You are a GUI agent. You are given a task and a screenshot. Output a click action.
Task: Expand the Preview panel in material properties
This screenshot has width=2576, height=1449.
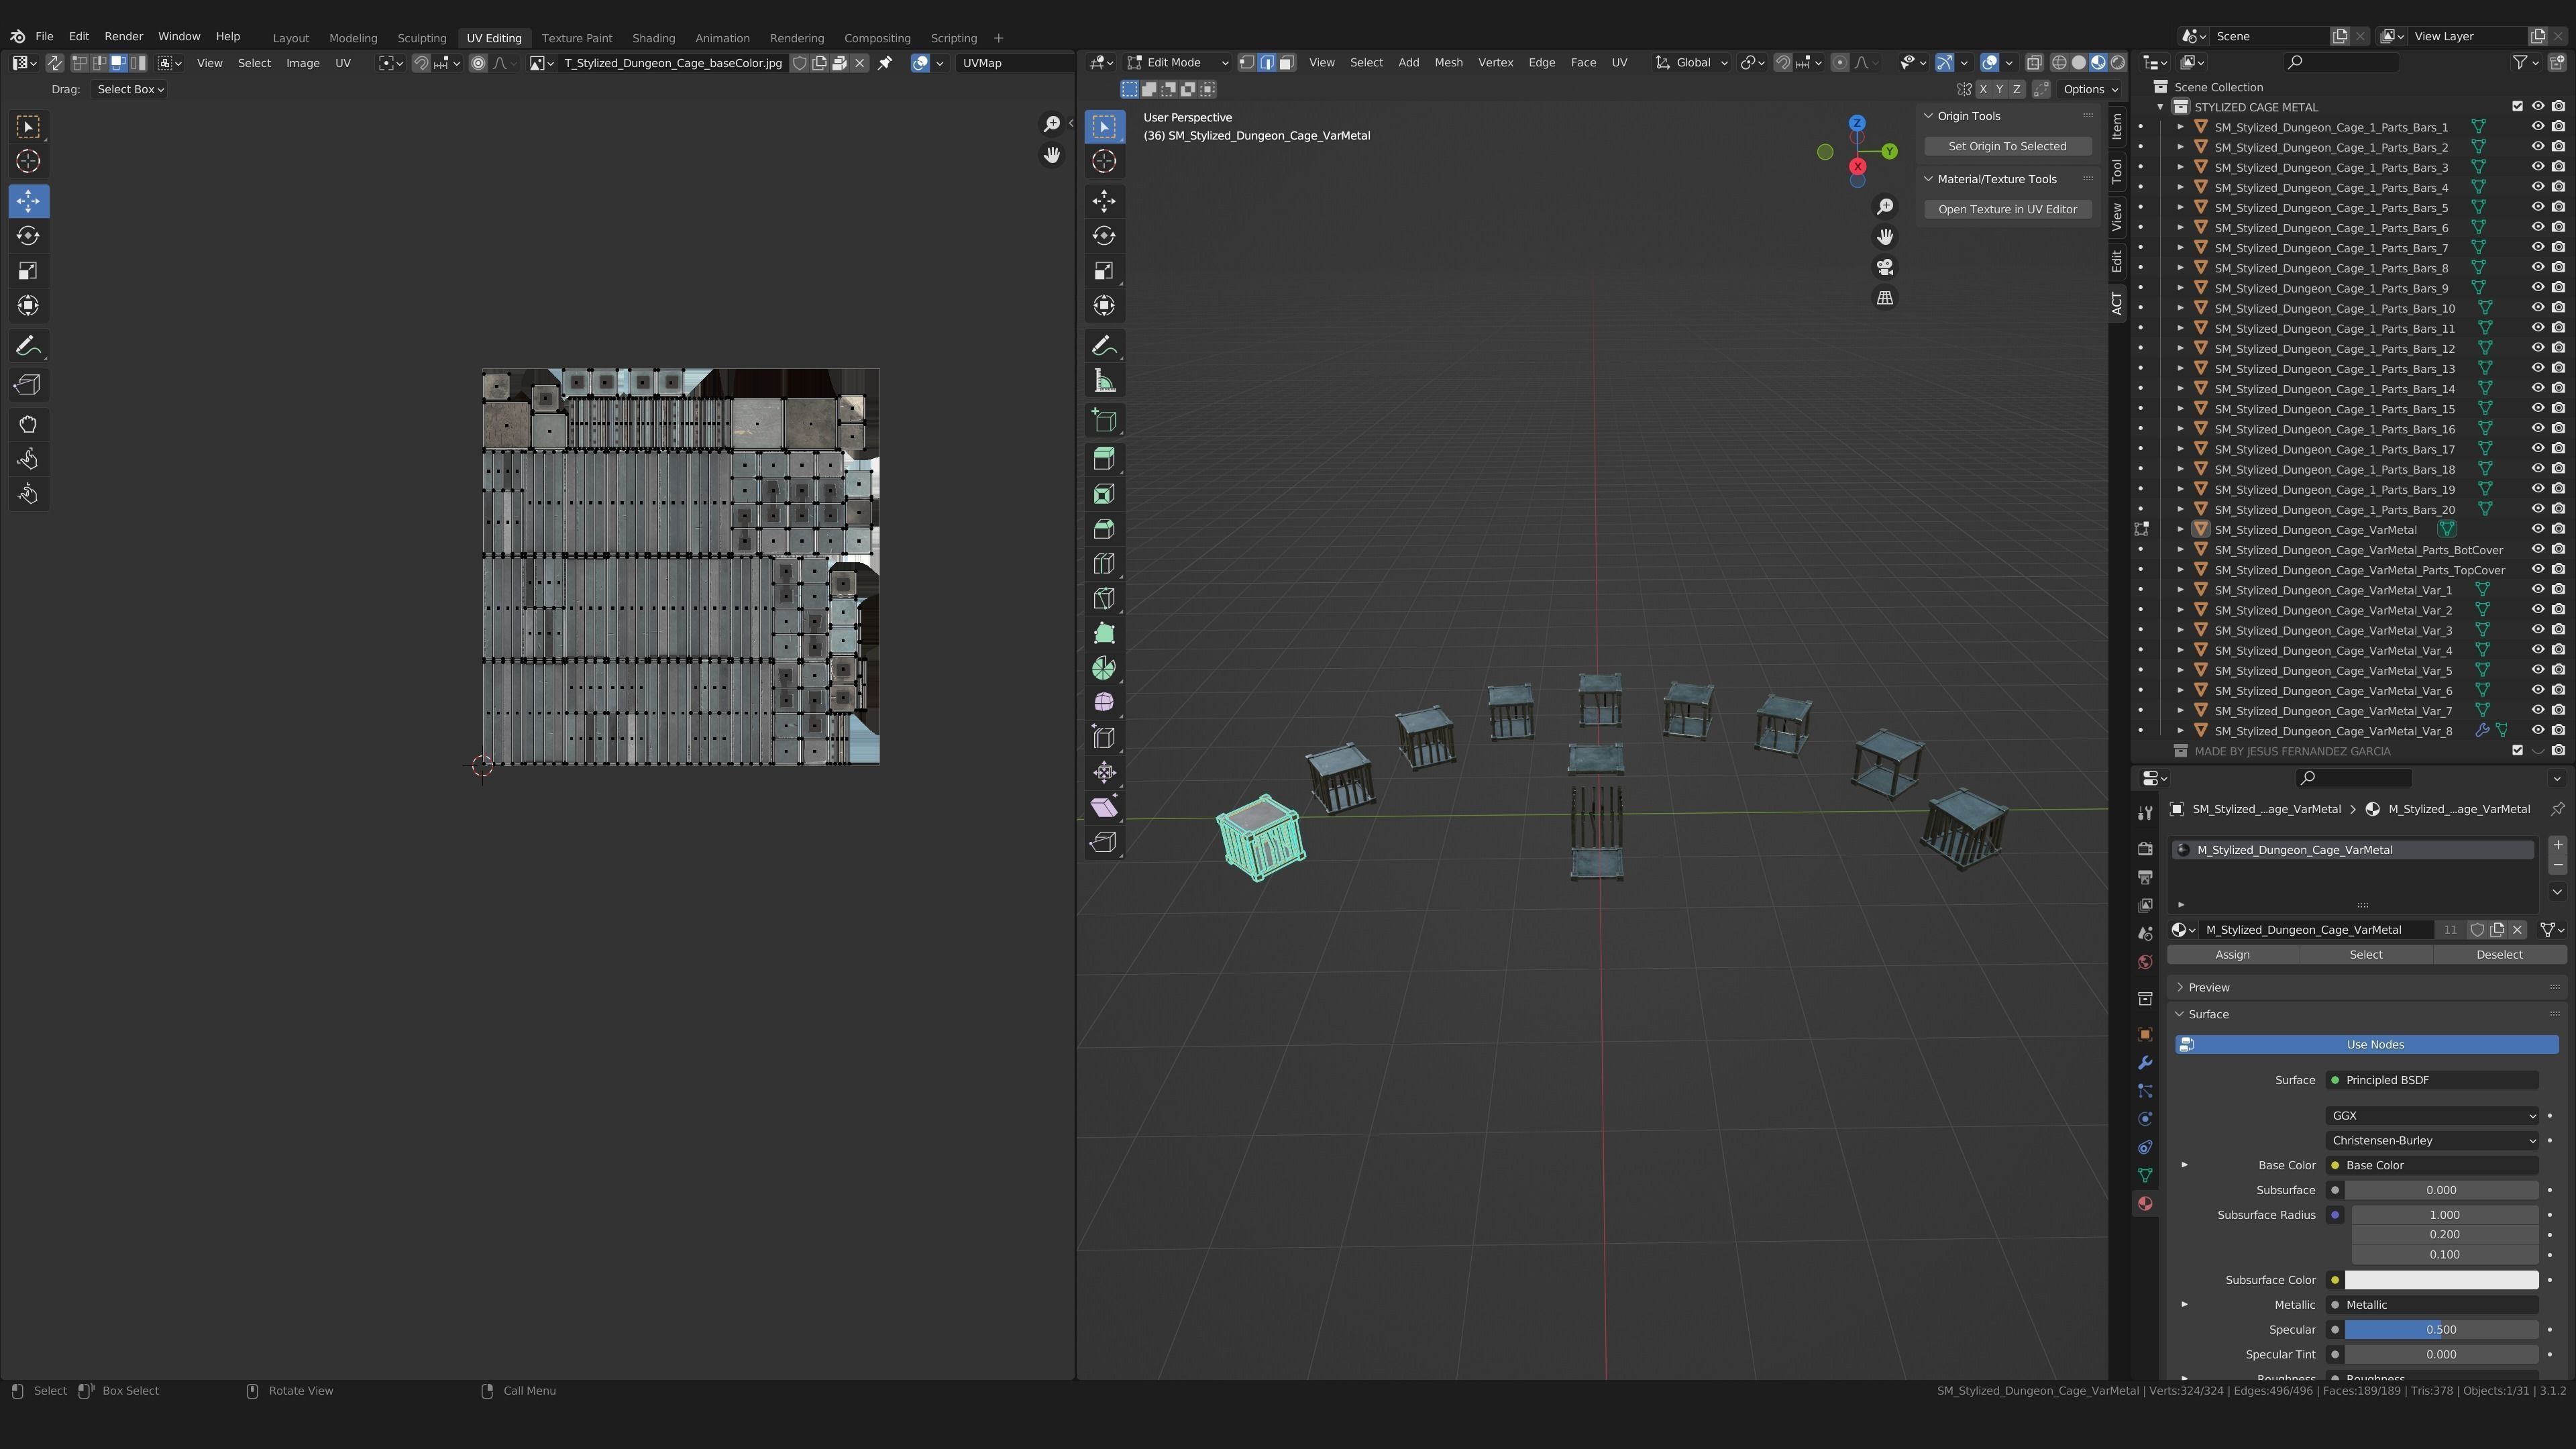coord(2208,987)
